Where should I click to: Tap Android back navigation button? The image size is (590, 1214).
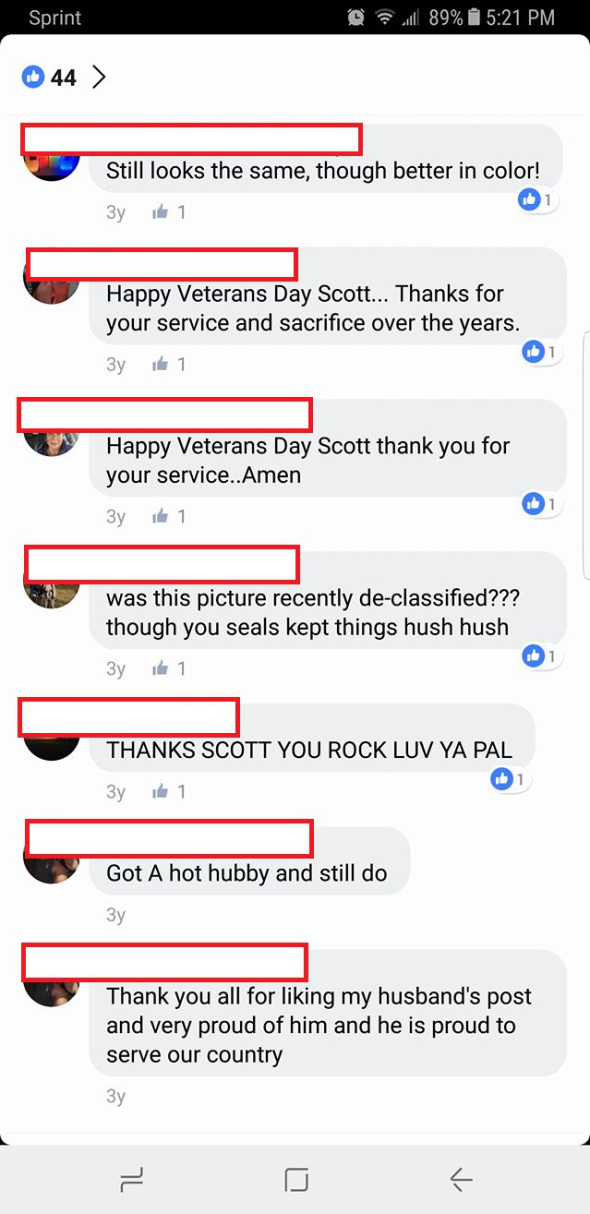point(460,1180)
